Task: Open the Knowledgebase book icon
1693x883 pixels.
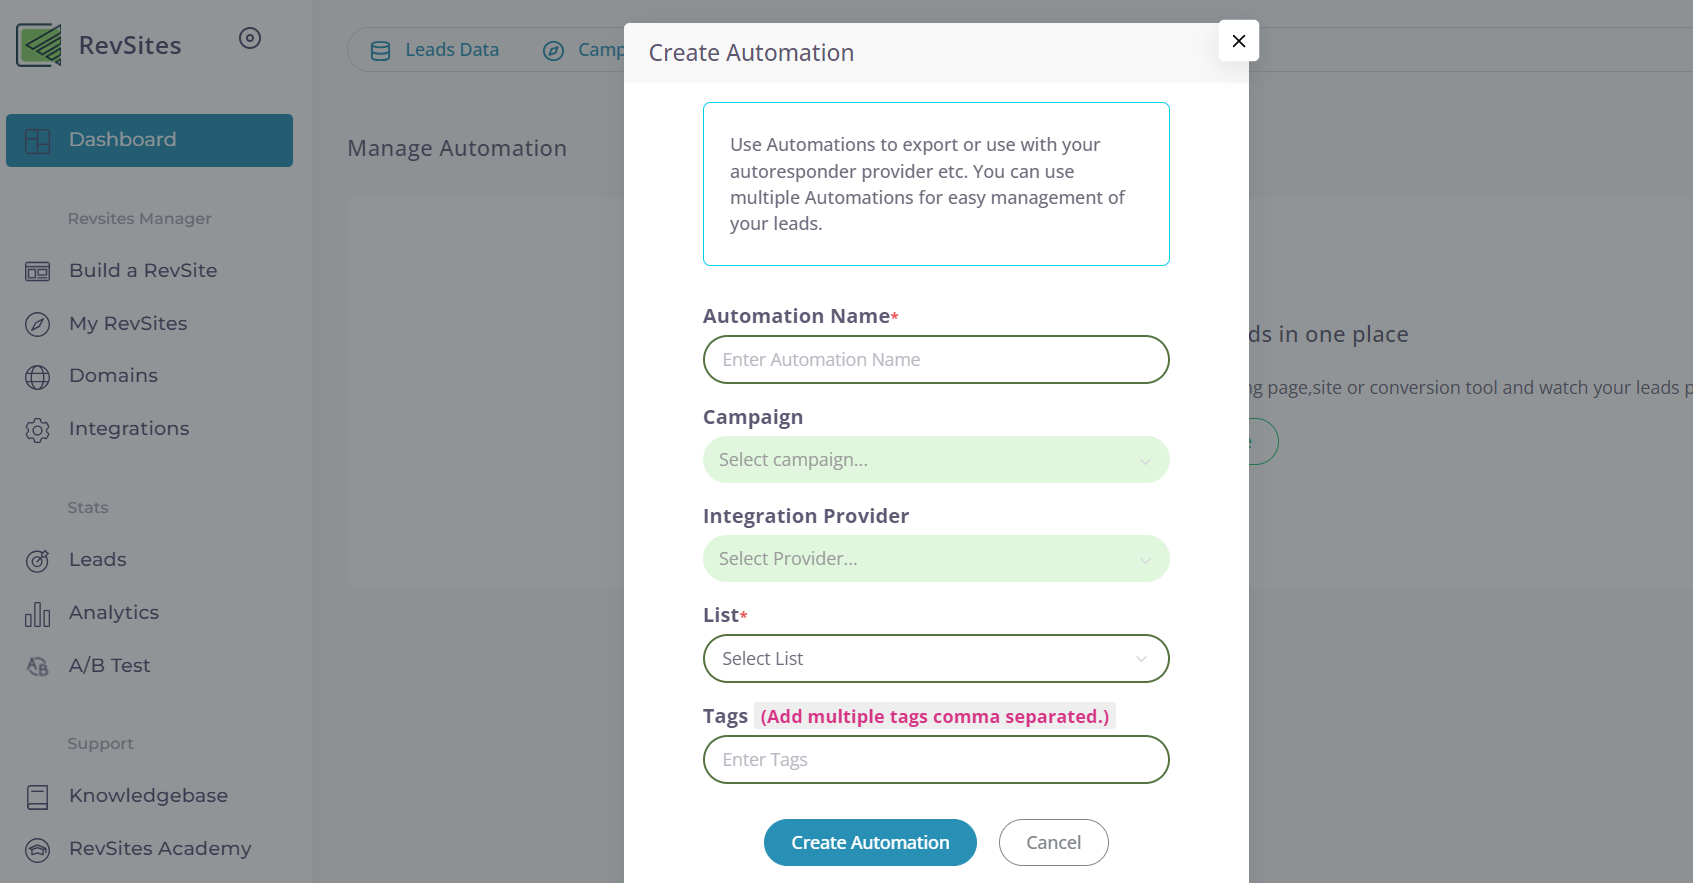Action: pos(38,797)
